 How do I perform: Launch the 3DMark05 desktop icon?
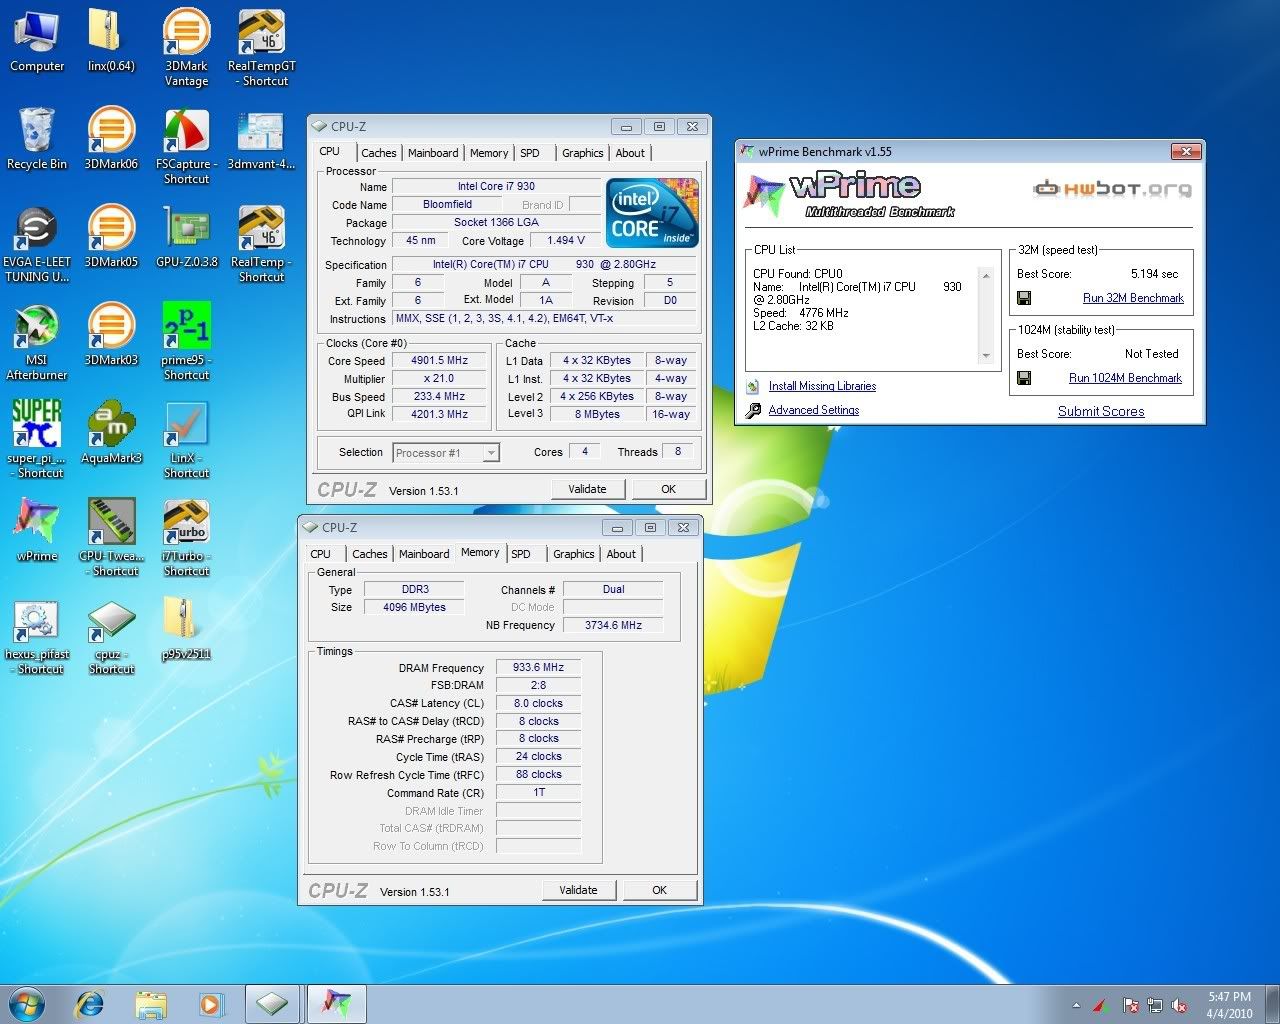click(x=111, y=237)
